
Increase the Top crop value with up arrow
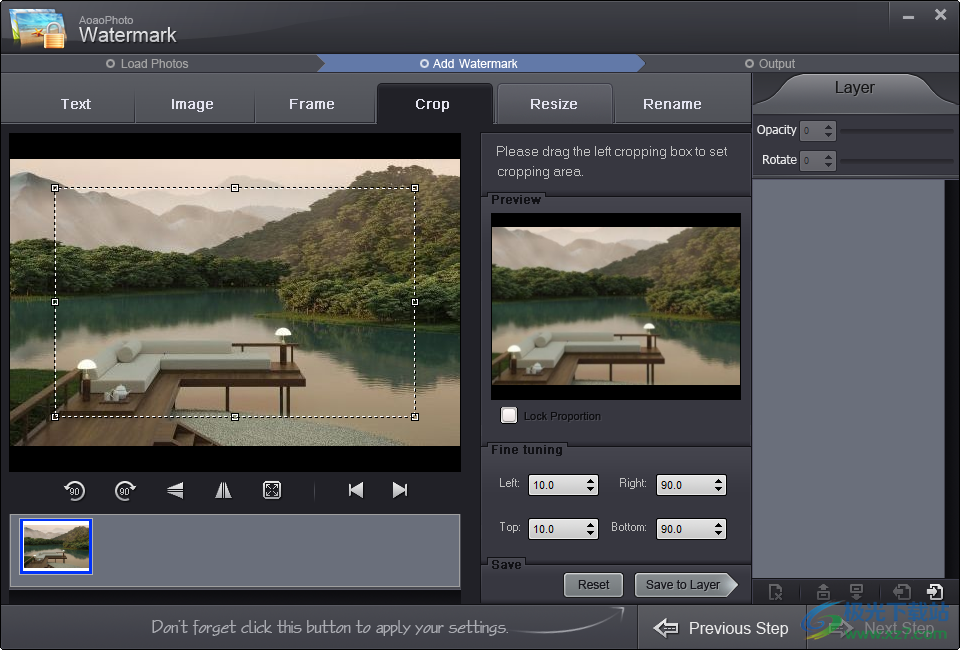click(590, 525)
